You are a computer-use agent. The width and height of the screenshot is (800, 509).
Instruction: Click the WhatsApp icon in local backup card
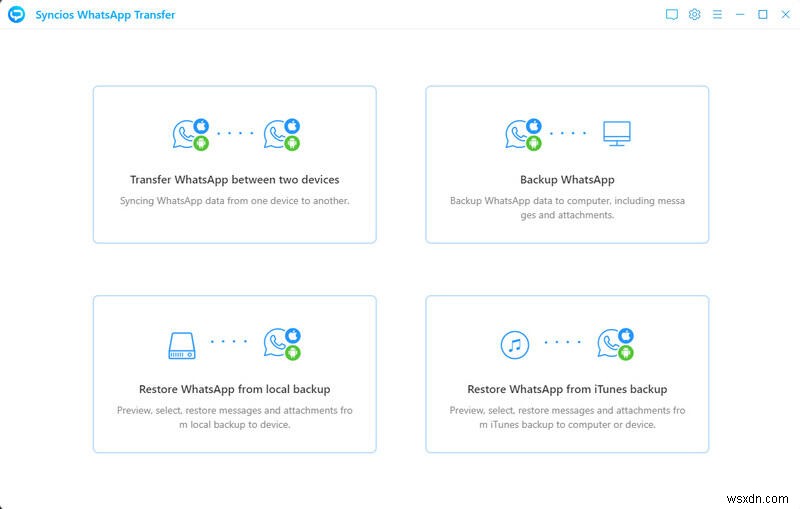click(282, 344)
